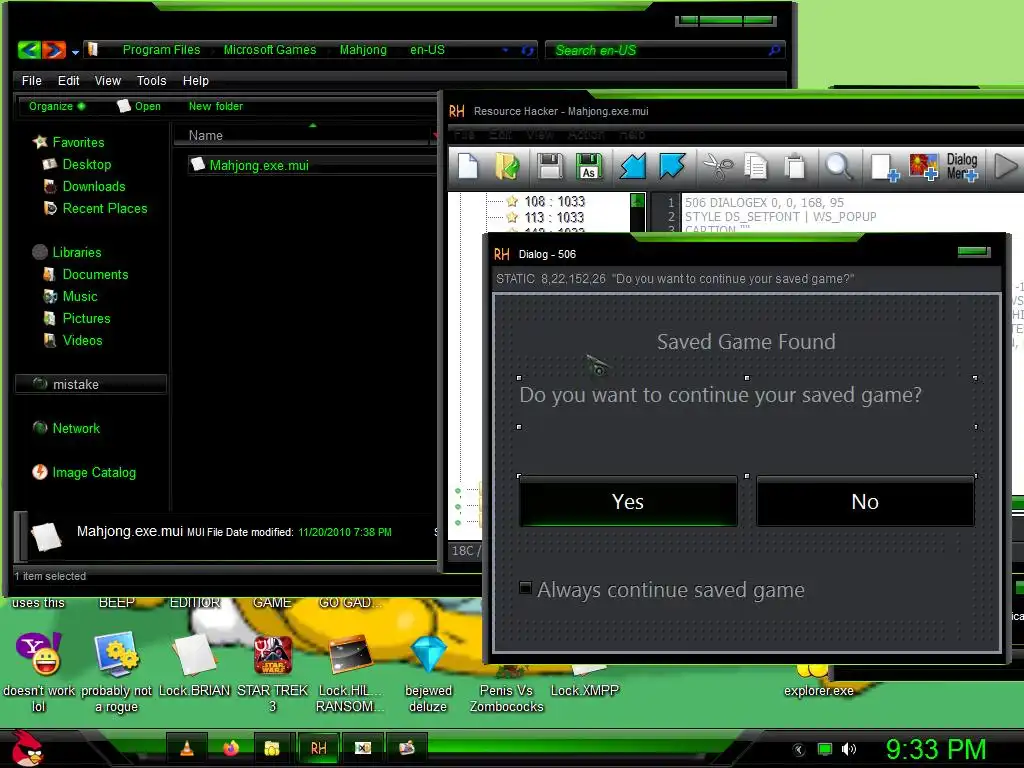The width and height of the screenshot is (1024, 768).
Task: Click the Add image resource icon
Action: pyautogui.click(x=923, y=168)
